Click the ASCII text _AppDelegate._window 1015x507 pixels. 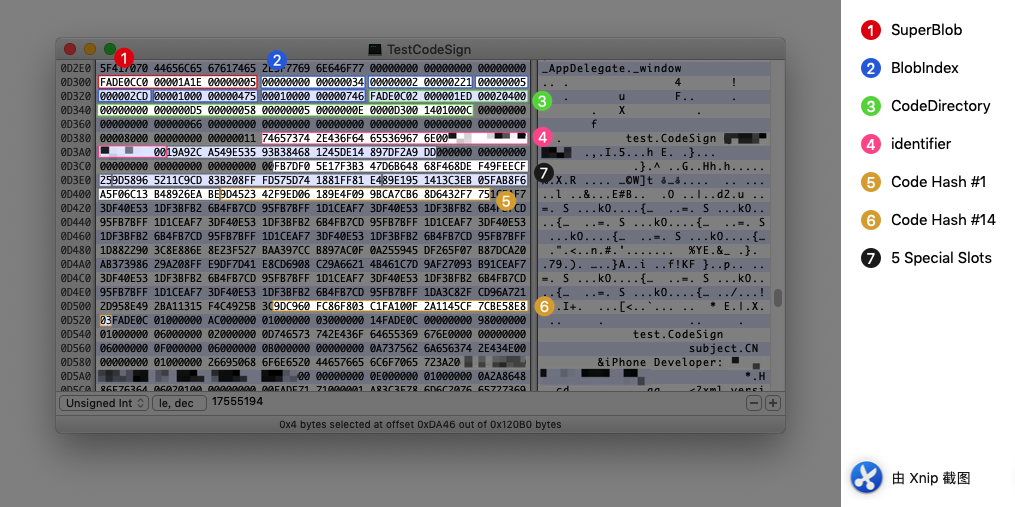[612, 68]
